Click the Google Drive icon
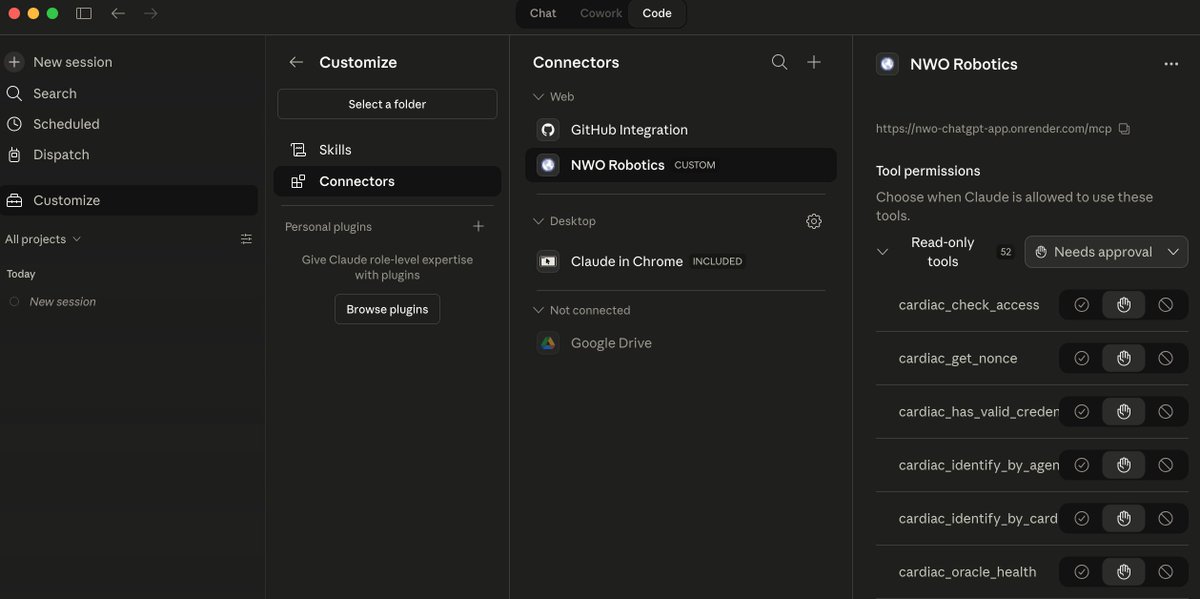The width and height of the screenshot is (1200, 599). [x=548, y=343]
